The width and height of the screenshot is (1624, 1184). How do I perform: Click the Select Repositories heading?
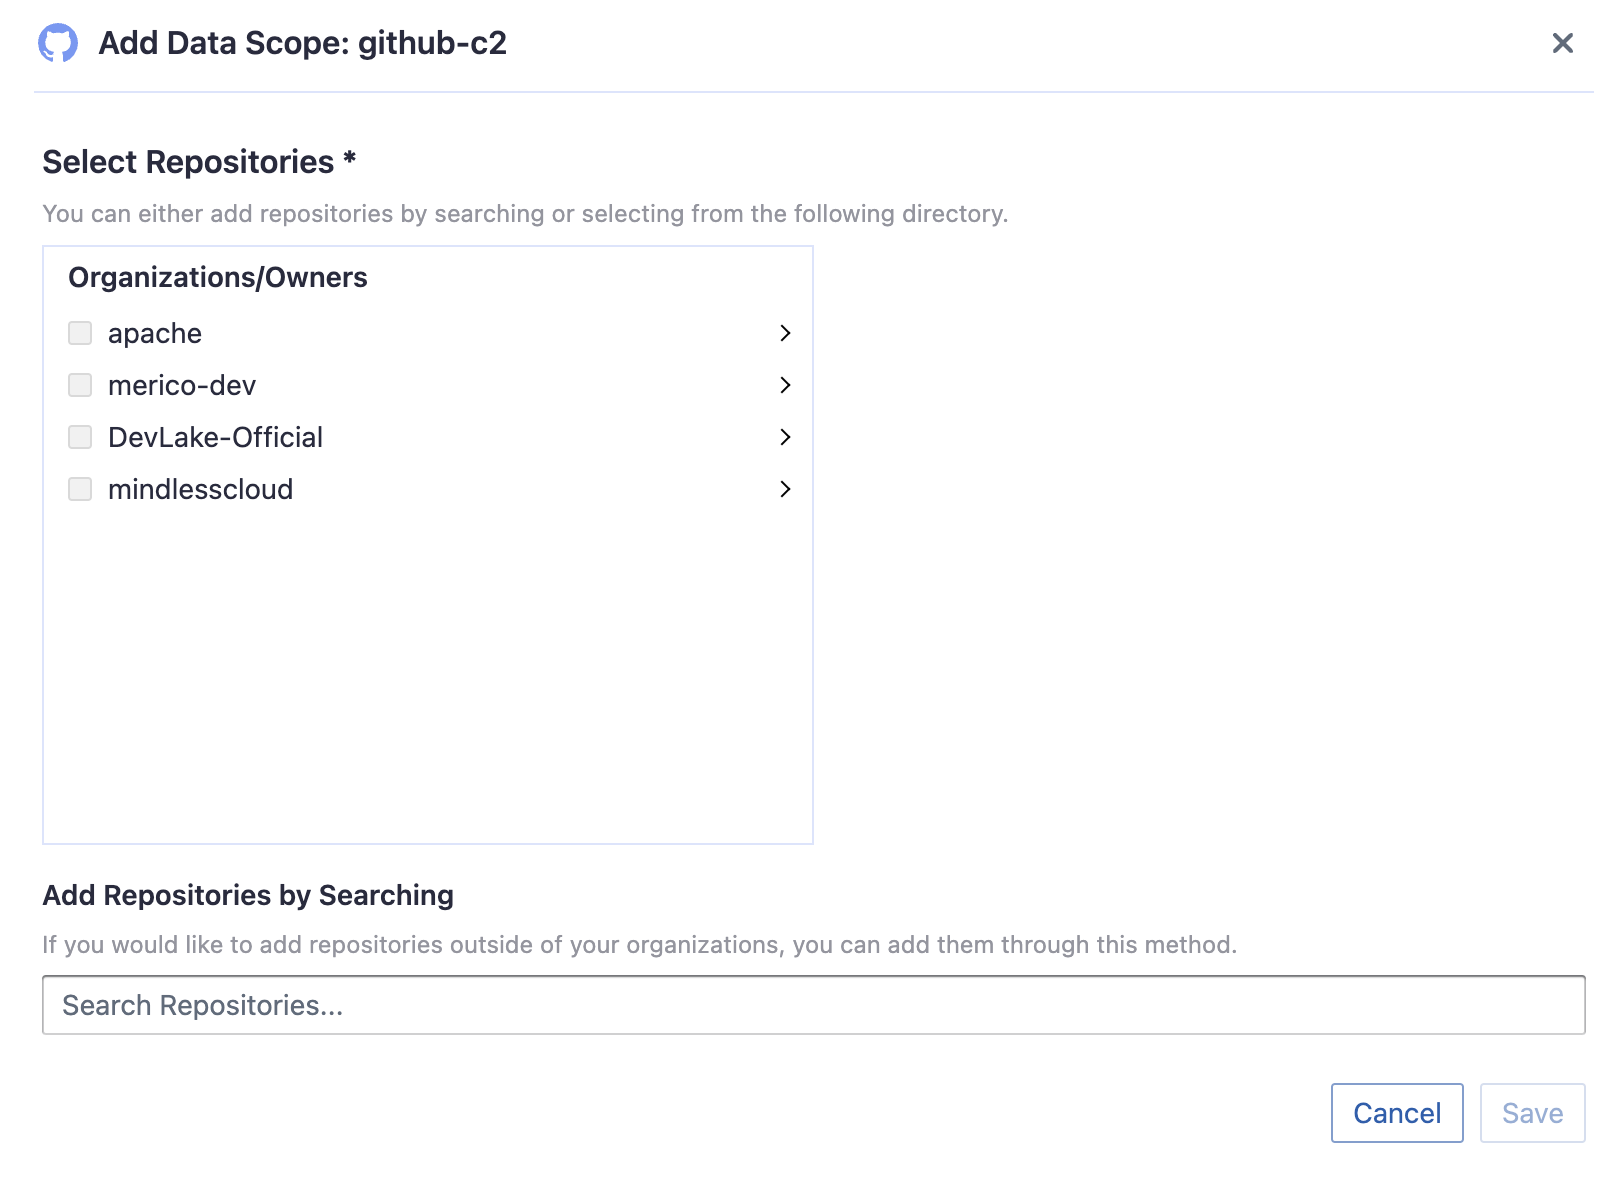(199, 161)
